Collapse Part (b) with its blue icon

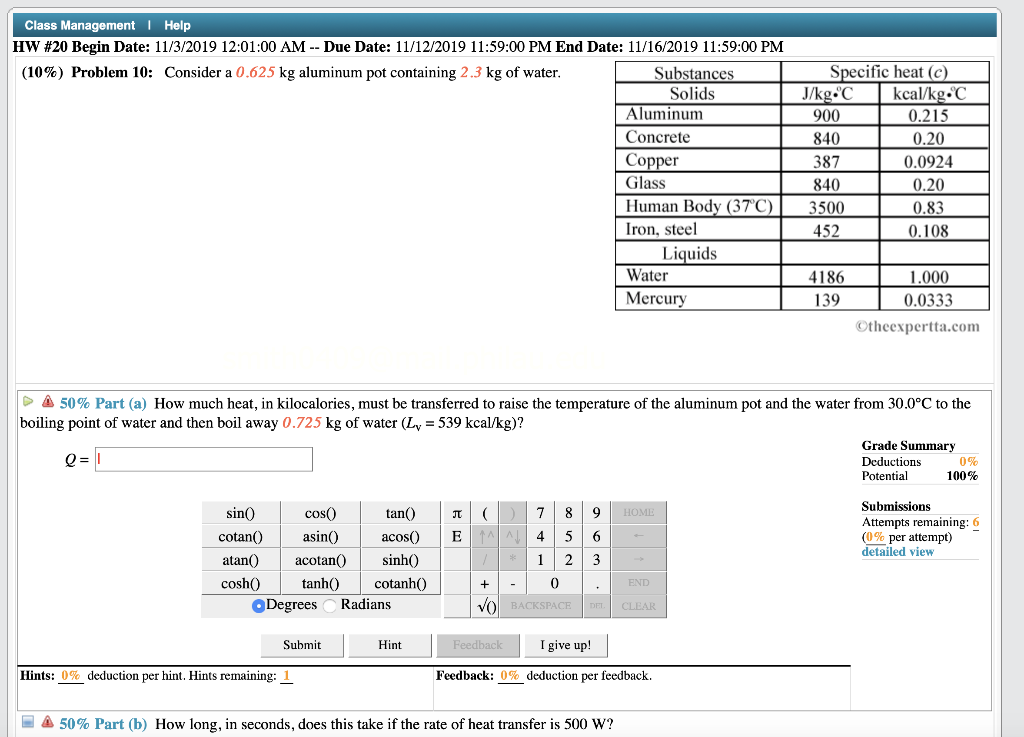tap(27, 724)
